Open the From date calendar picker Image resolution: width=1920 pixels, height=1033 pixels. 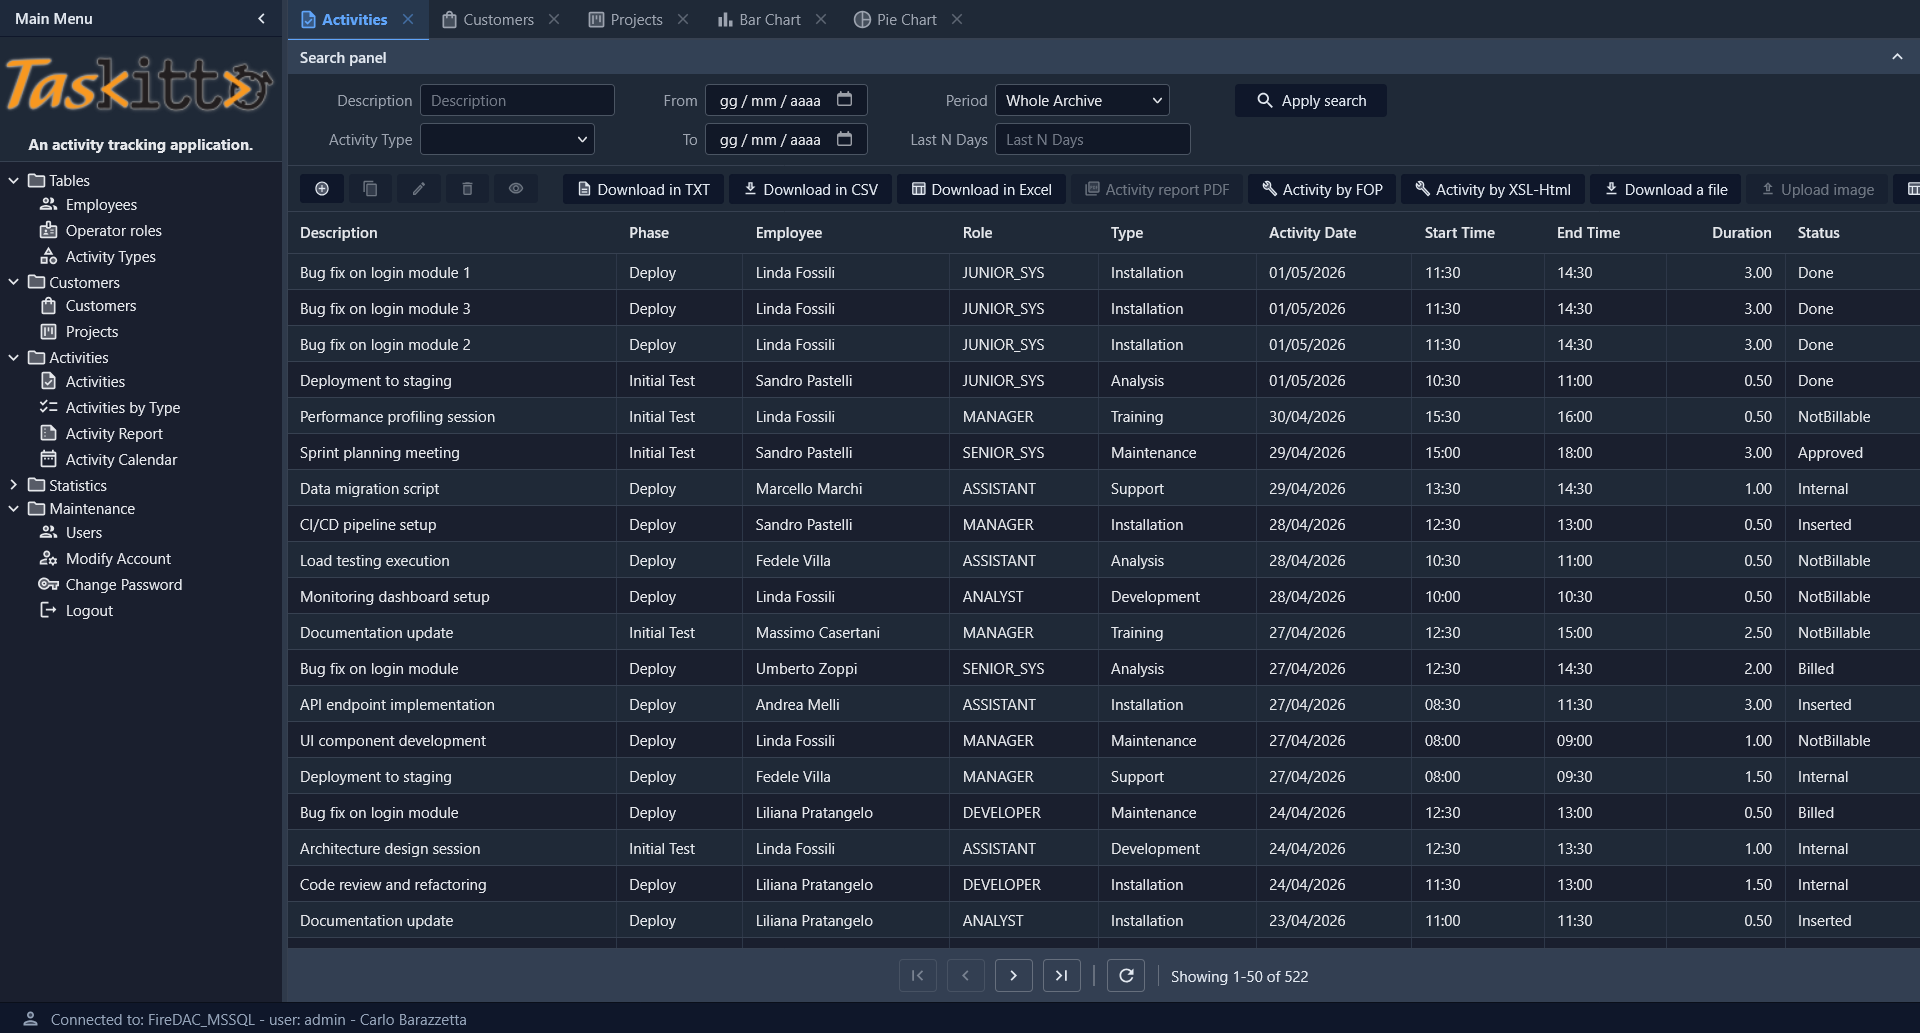[x=845, y=100]
